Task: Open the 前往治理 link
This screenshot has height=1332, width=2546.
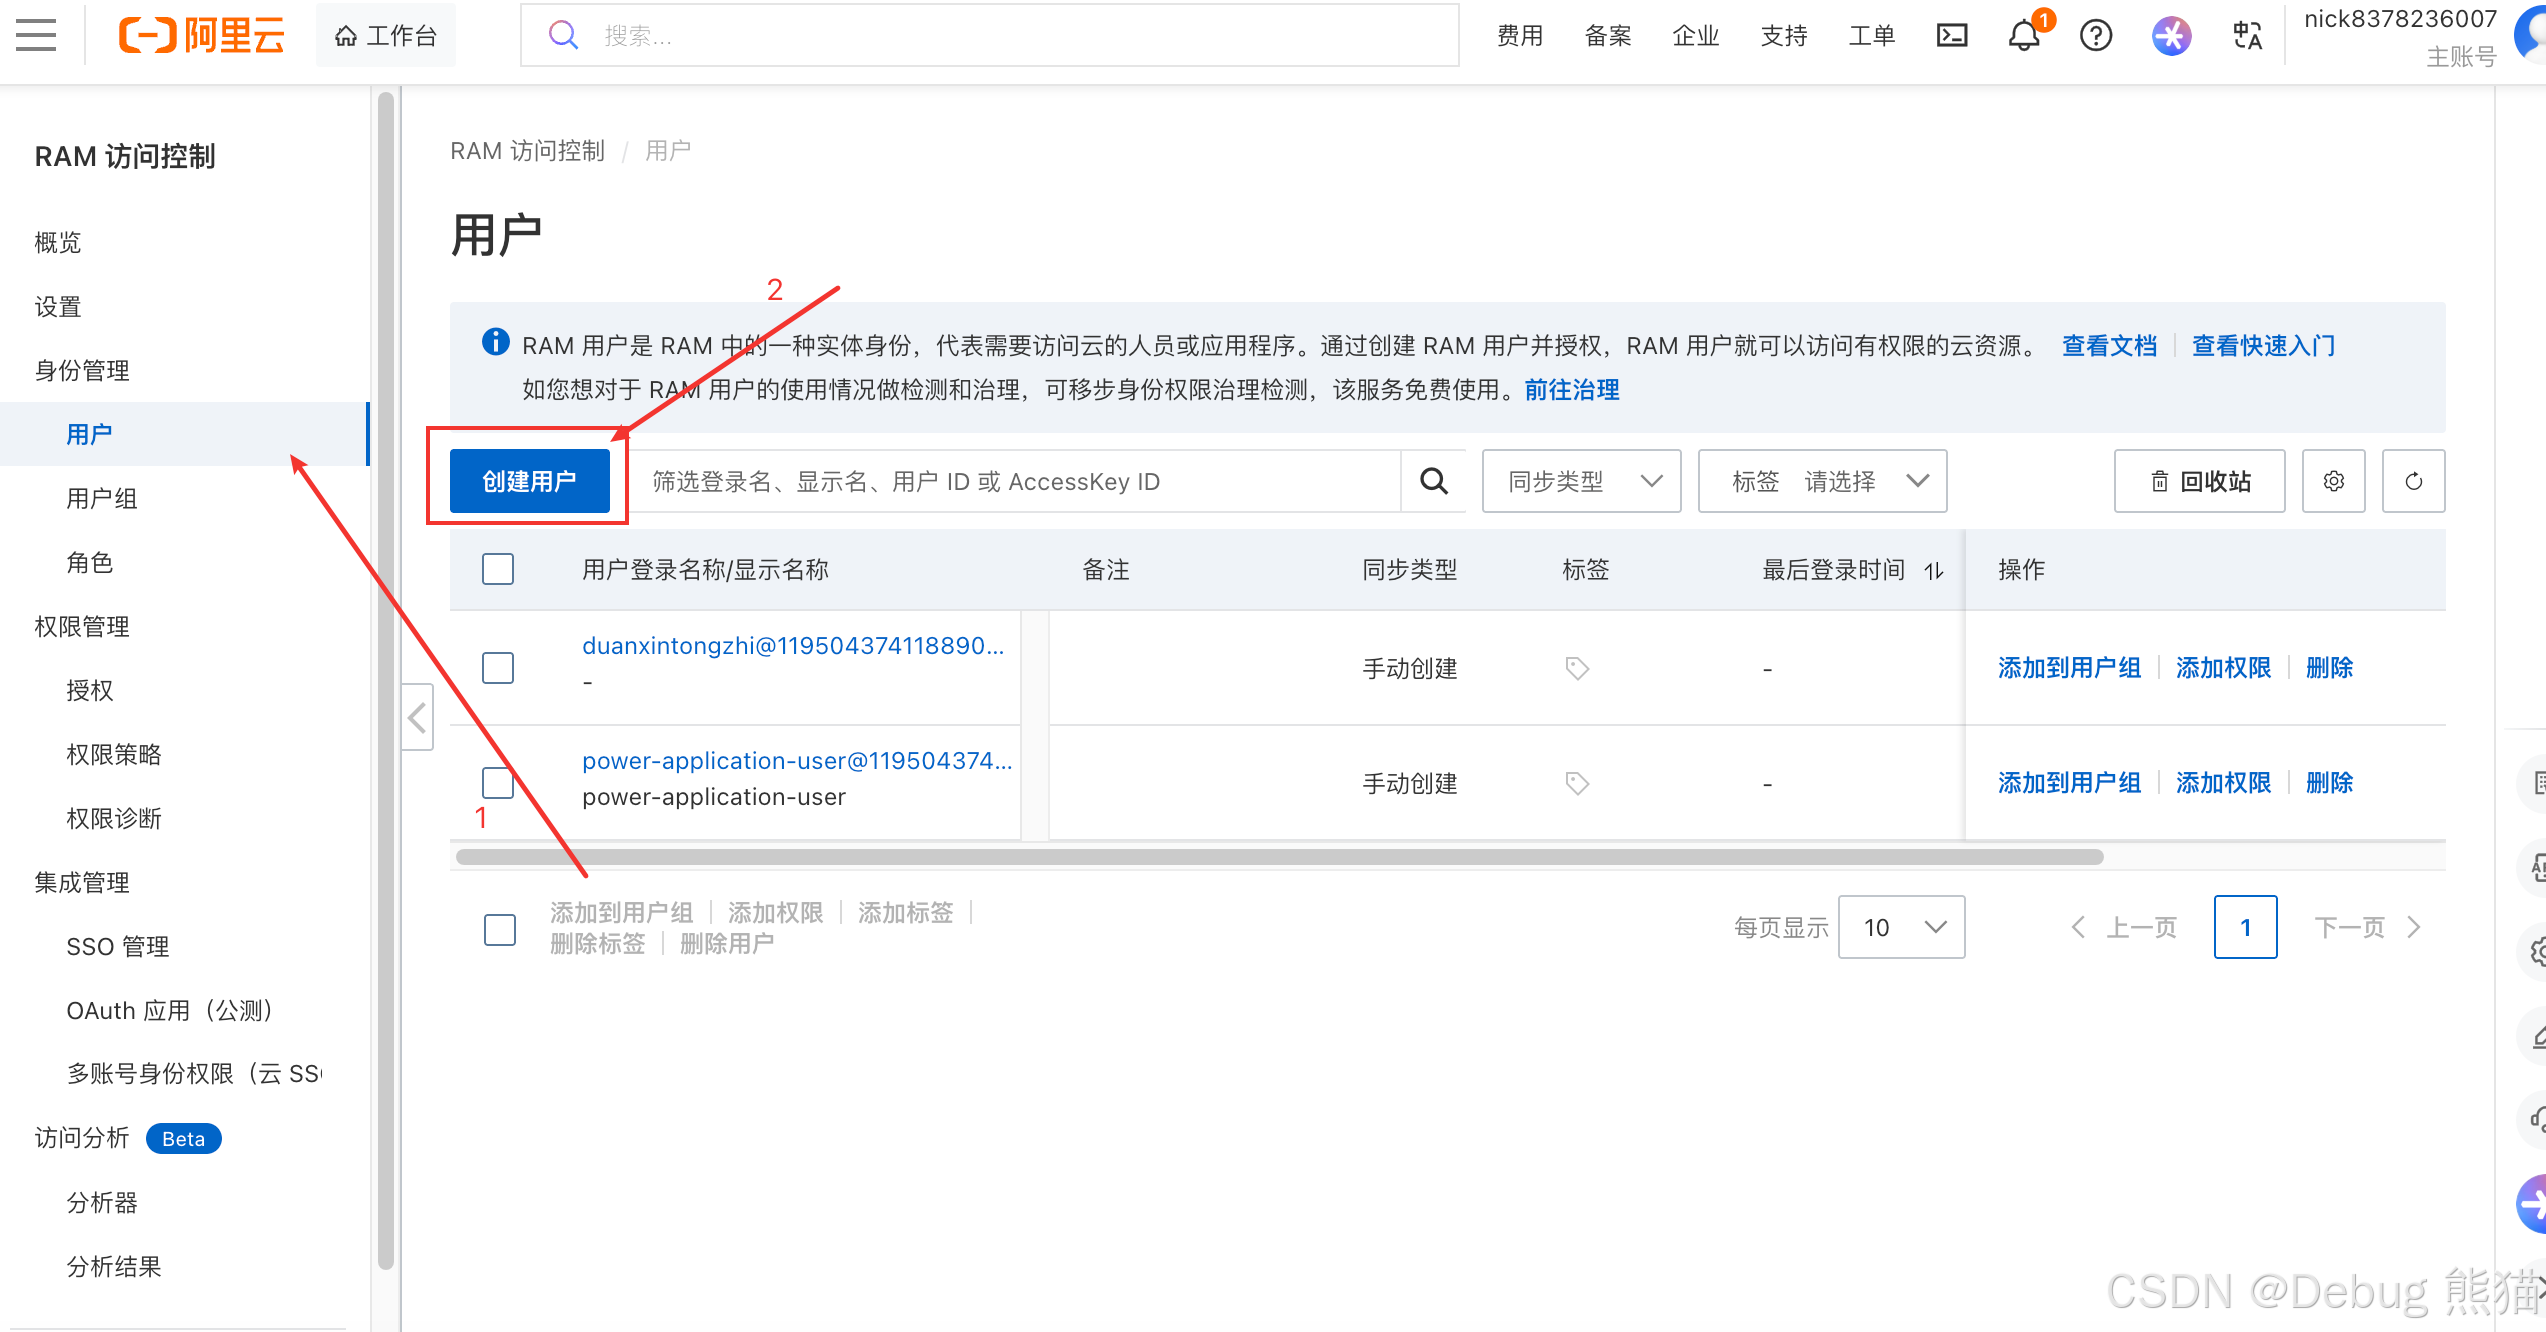Action: tap(1570, 390)
